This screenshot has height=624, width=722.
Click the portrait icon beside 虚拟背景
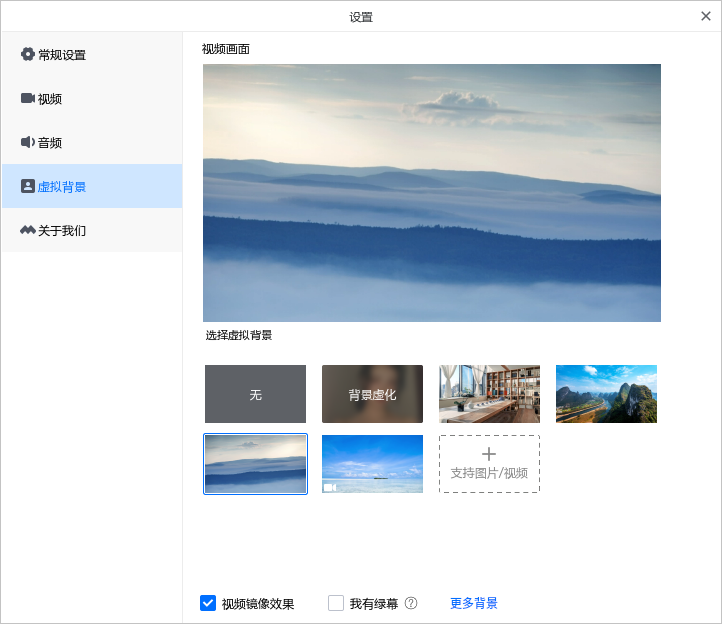click(x=28, y=186)
